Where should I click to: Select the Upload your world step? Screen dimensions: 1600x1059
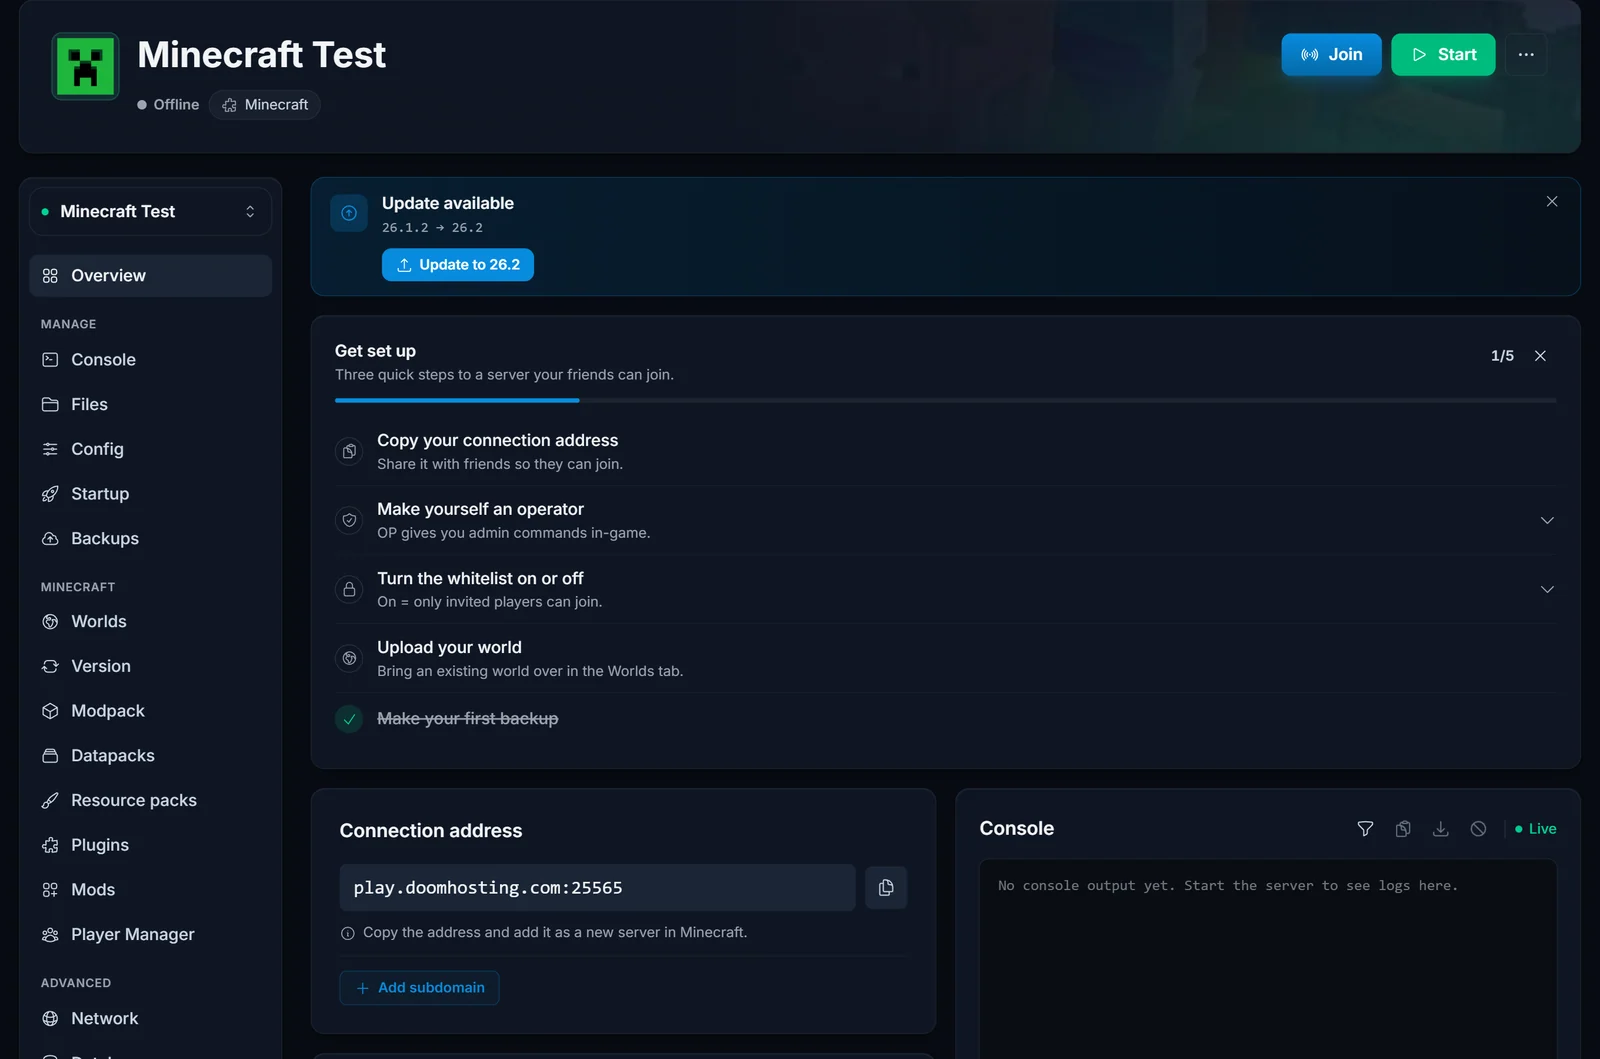coord(945,659)
